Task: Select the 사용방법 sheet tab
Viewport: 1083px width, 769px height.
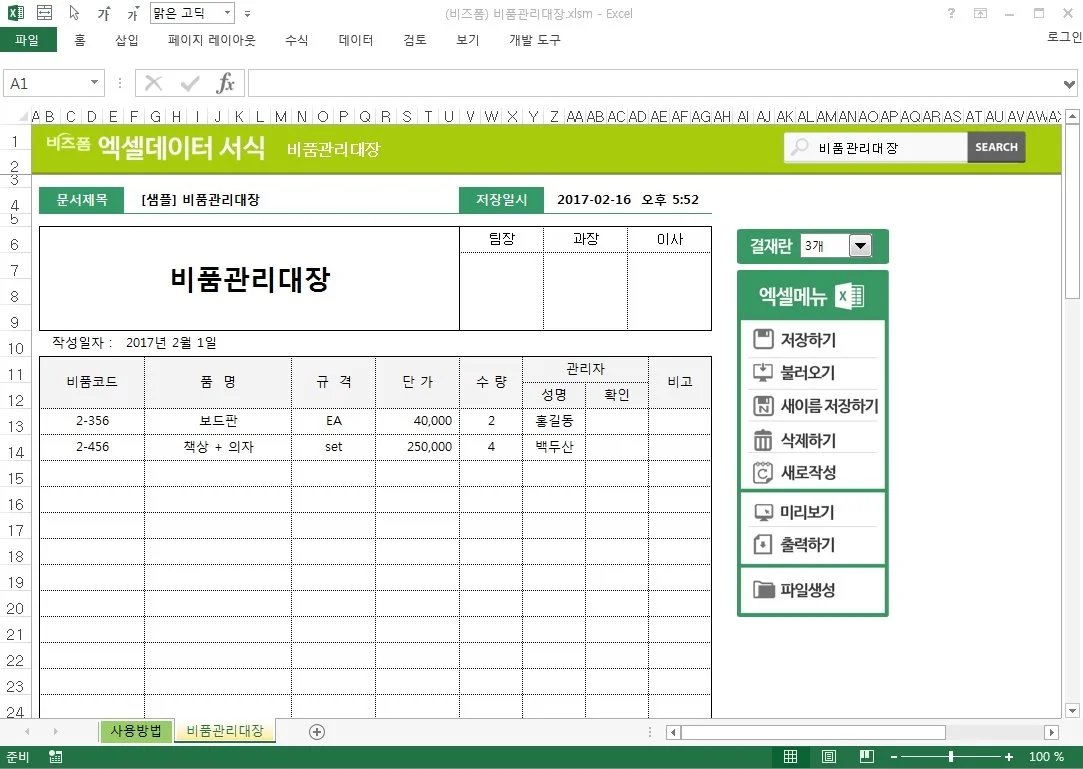Action: [x=135, y=731]
